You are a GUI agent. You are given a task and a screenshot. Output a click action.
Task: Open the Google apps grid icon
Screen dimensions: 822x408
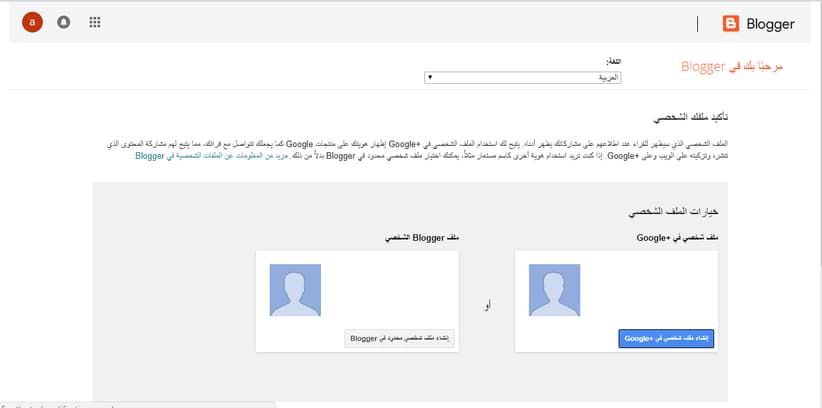click(95, 22)
